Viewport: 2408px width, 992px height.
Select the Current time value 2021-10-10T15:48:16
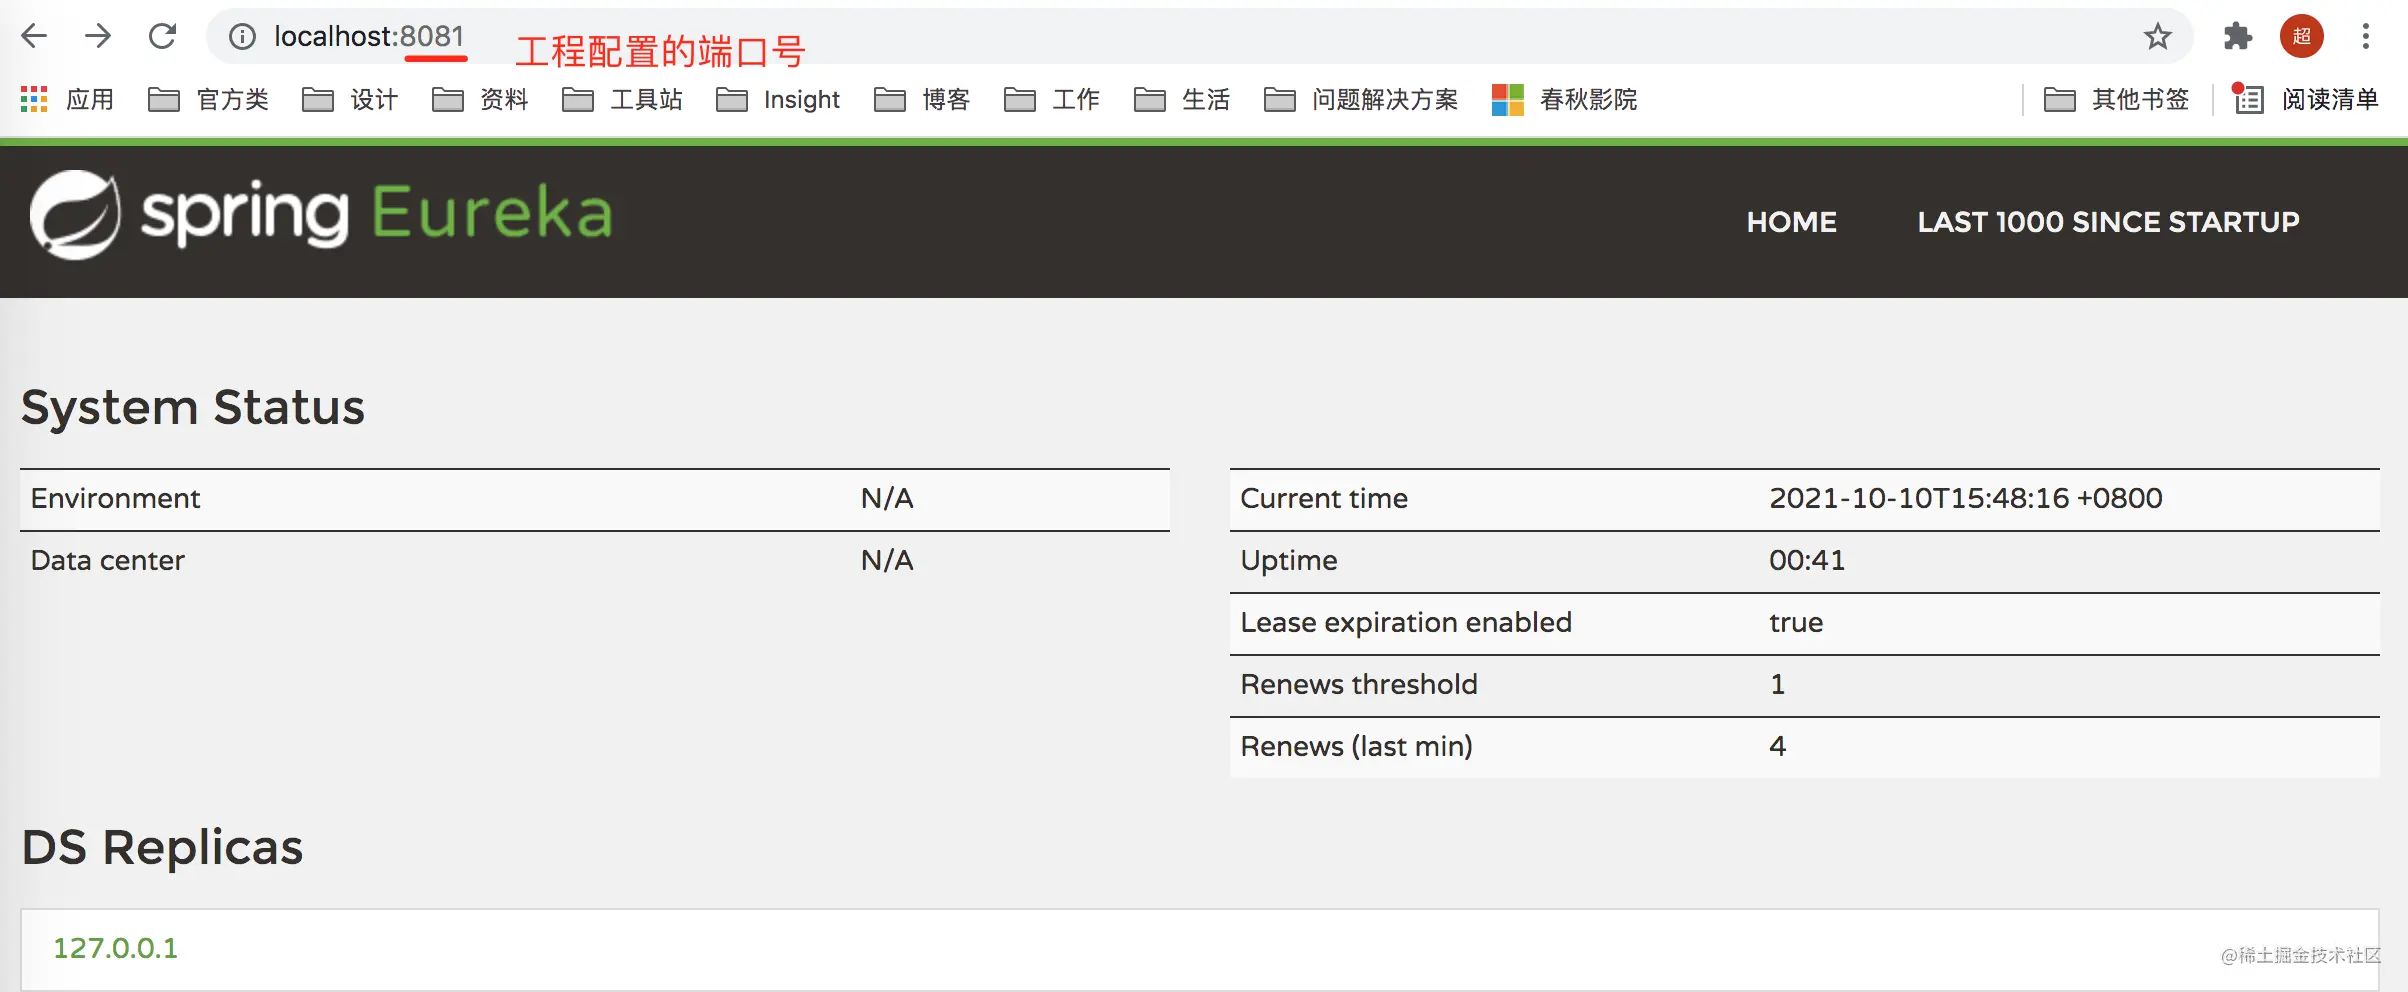click(x=1965, y=498)
